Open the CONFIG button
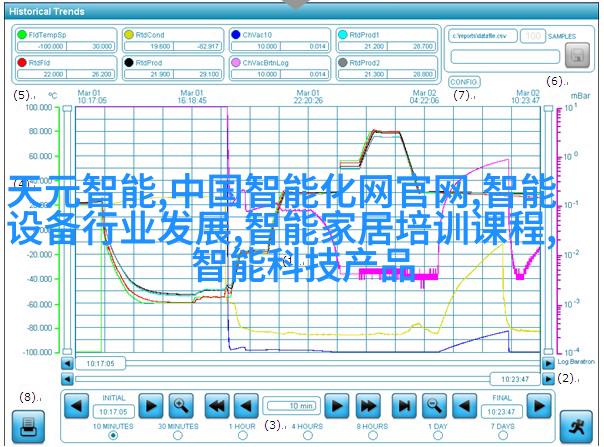 coord(464,82)
